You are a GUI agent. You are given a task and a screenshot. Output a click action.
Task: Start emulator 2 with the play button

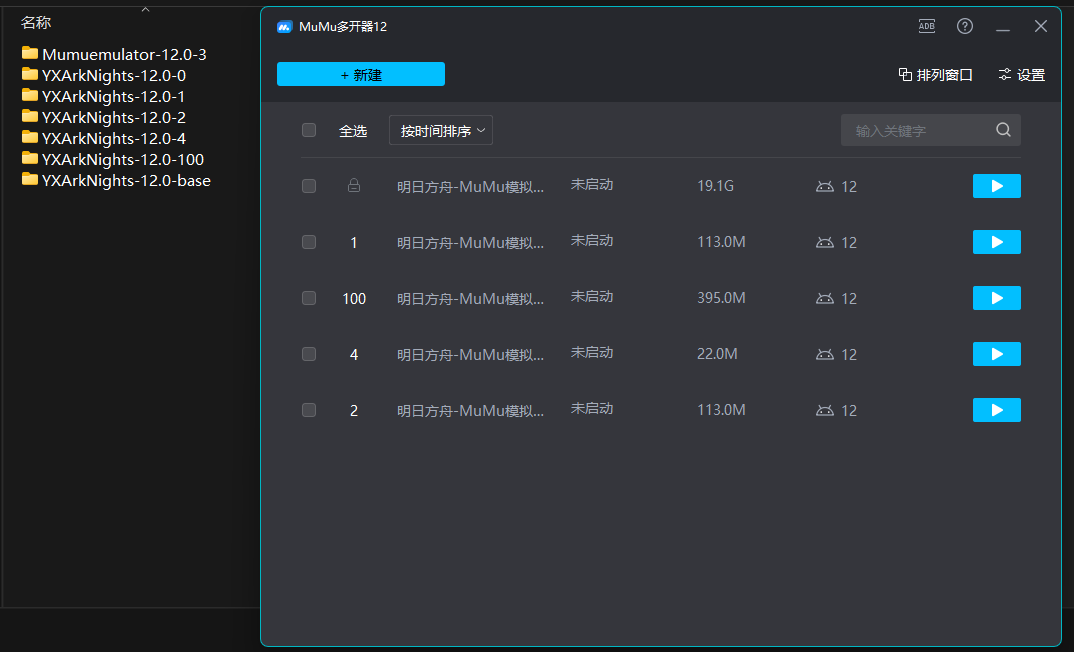pyautogui.click(x=997, y=410)
